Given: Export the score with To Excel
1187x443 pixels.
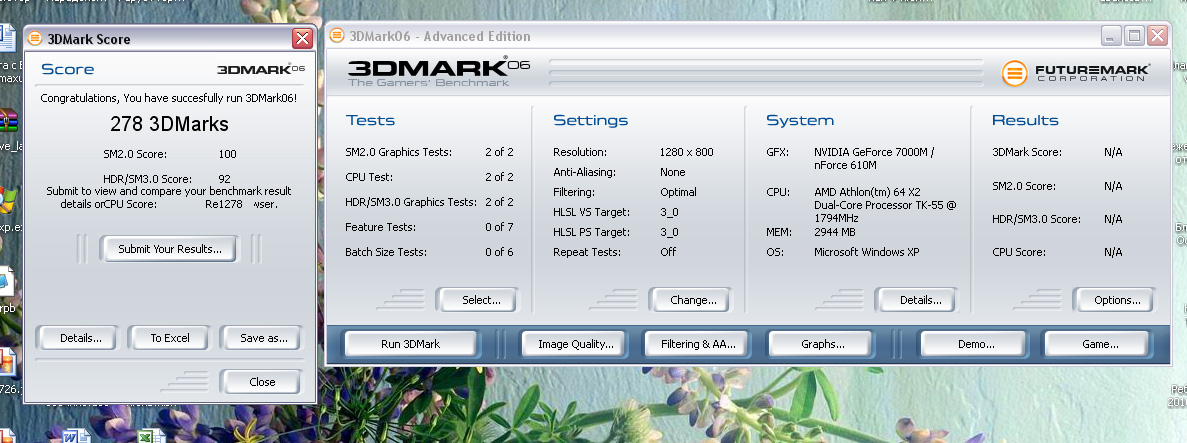Looking at the screenshot, I should tap(170, 338).
